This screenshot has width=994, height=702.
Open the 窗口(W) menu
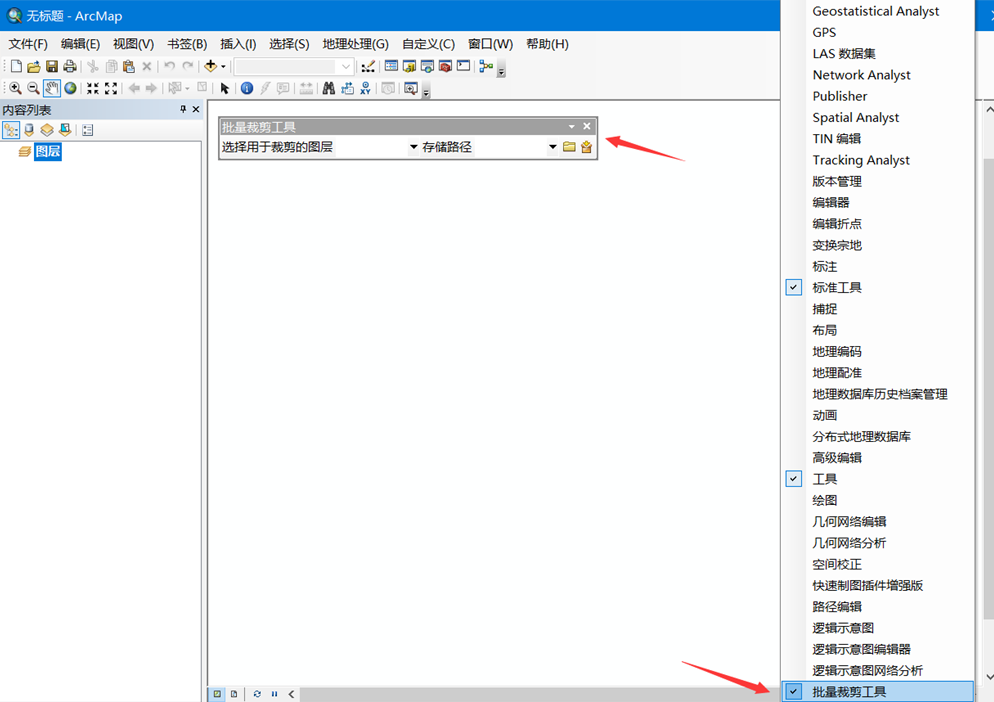tap(491, 44)
